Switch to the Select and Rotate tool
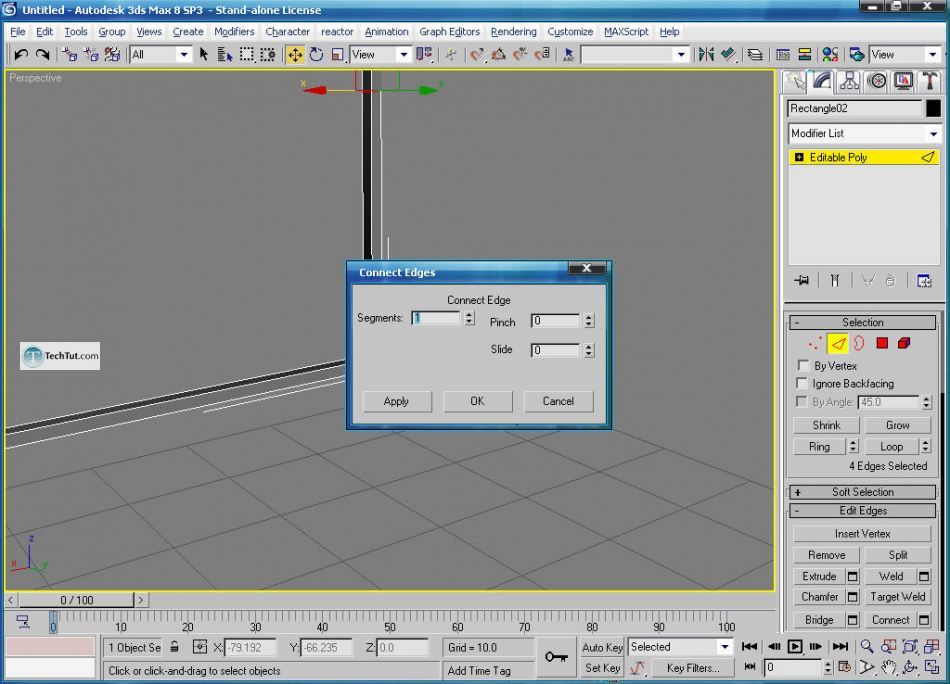The height and width of the screenshot is (684, 950). 316,55
